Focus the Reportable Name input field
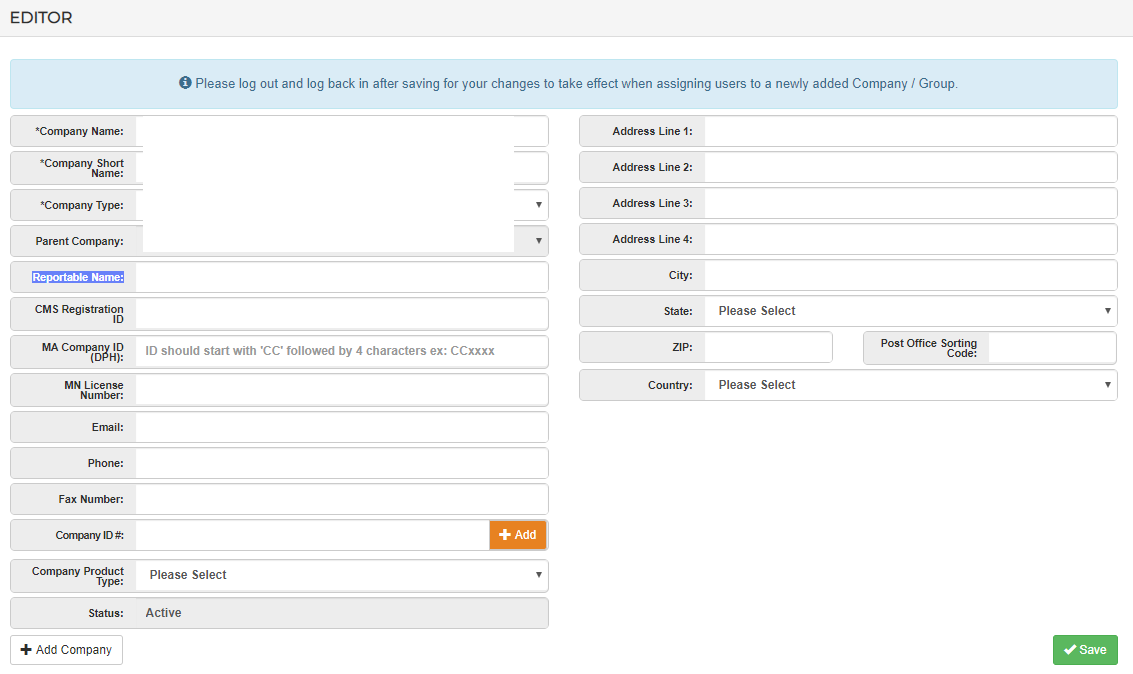Viewport: 1133px width, 674px height. pyautogui.click(x=341, y=277)
